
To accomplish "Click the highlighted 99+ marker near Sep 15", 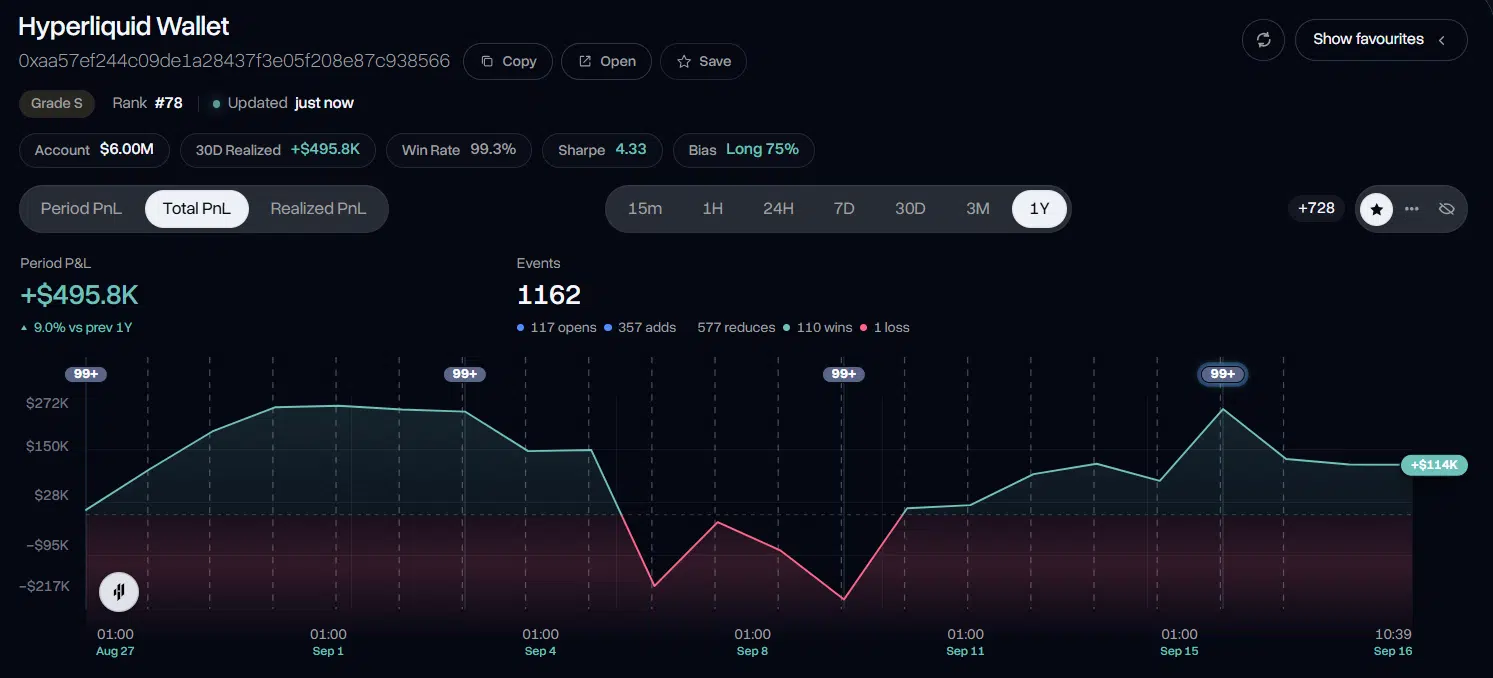I will 1223,374.
